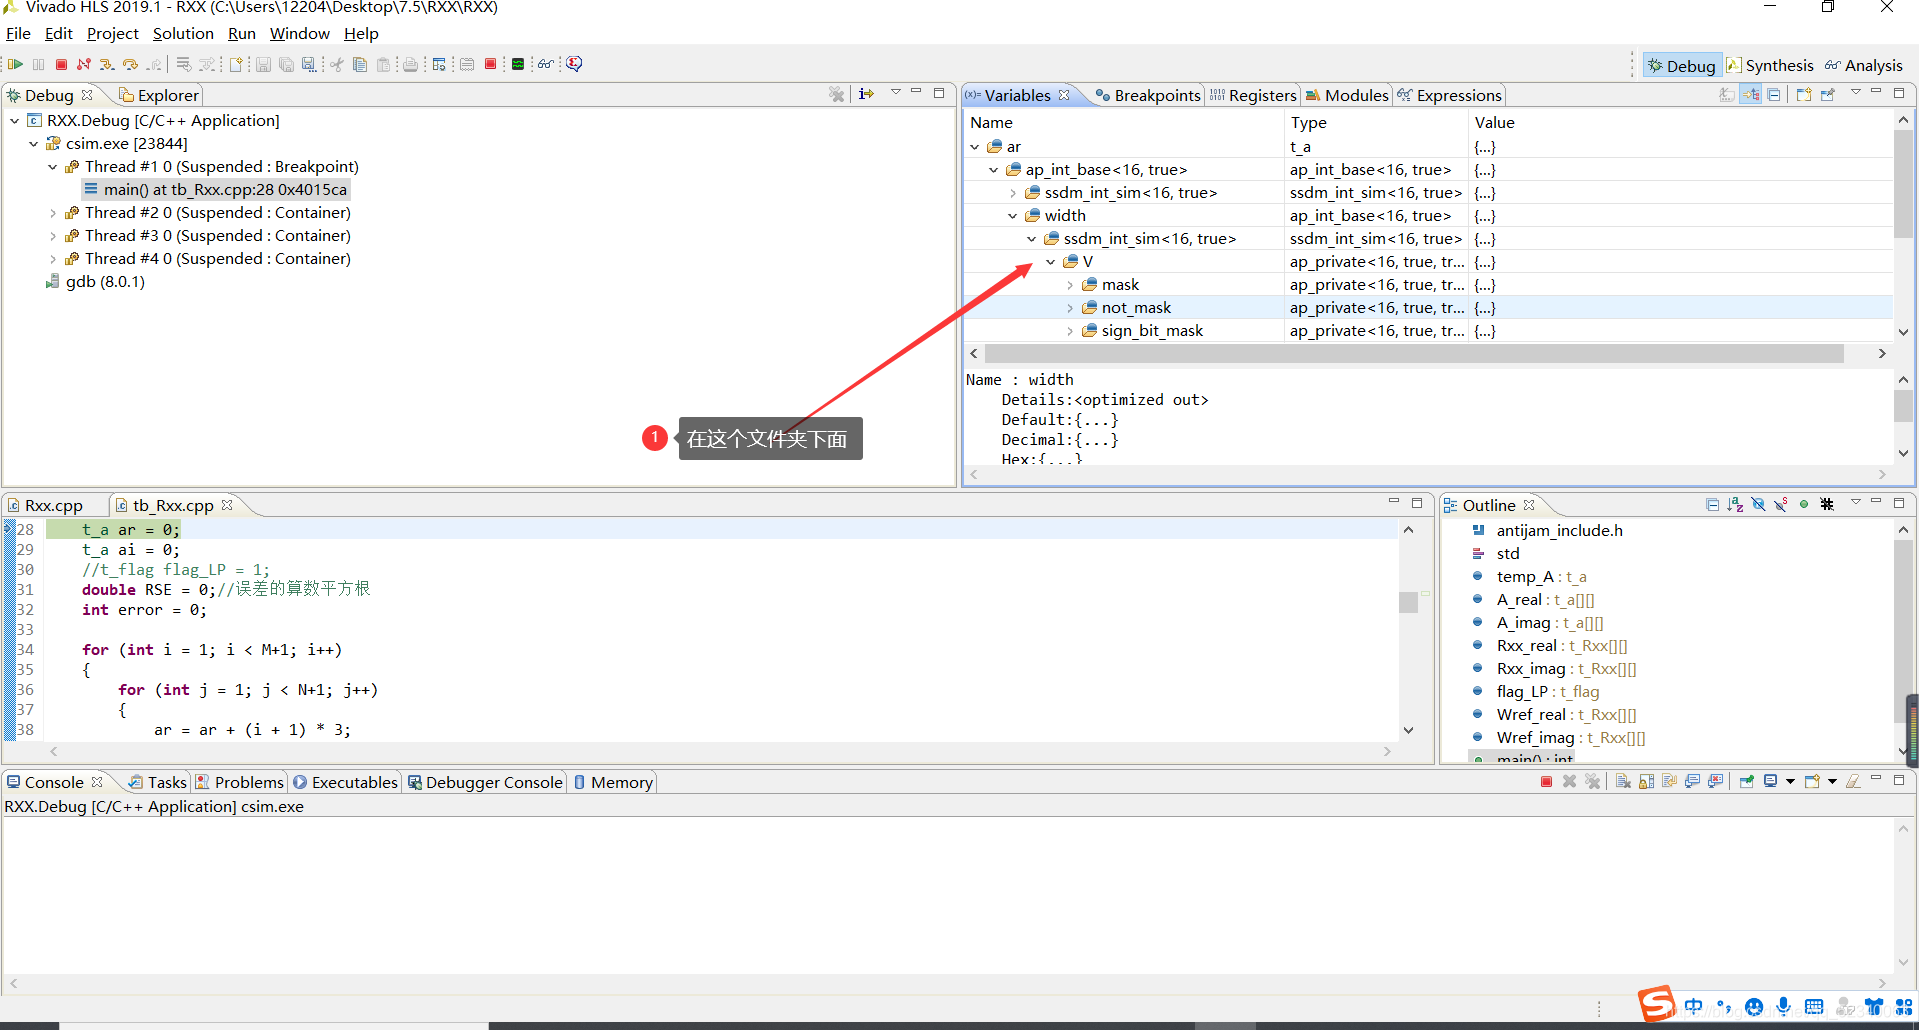Open the Project menu

point(113,34)
